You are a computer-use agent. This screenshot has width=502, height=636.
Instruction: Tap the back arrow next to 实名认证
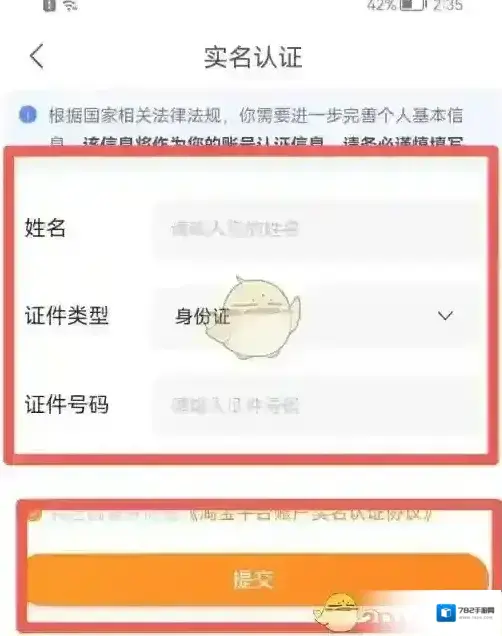pyautogui.click(x=36, y=56)
